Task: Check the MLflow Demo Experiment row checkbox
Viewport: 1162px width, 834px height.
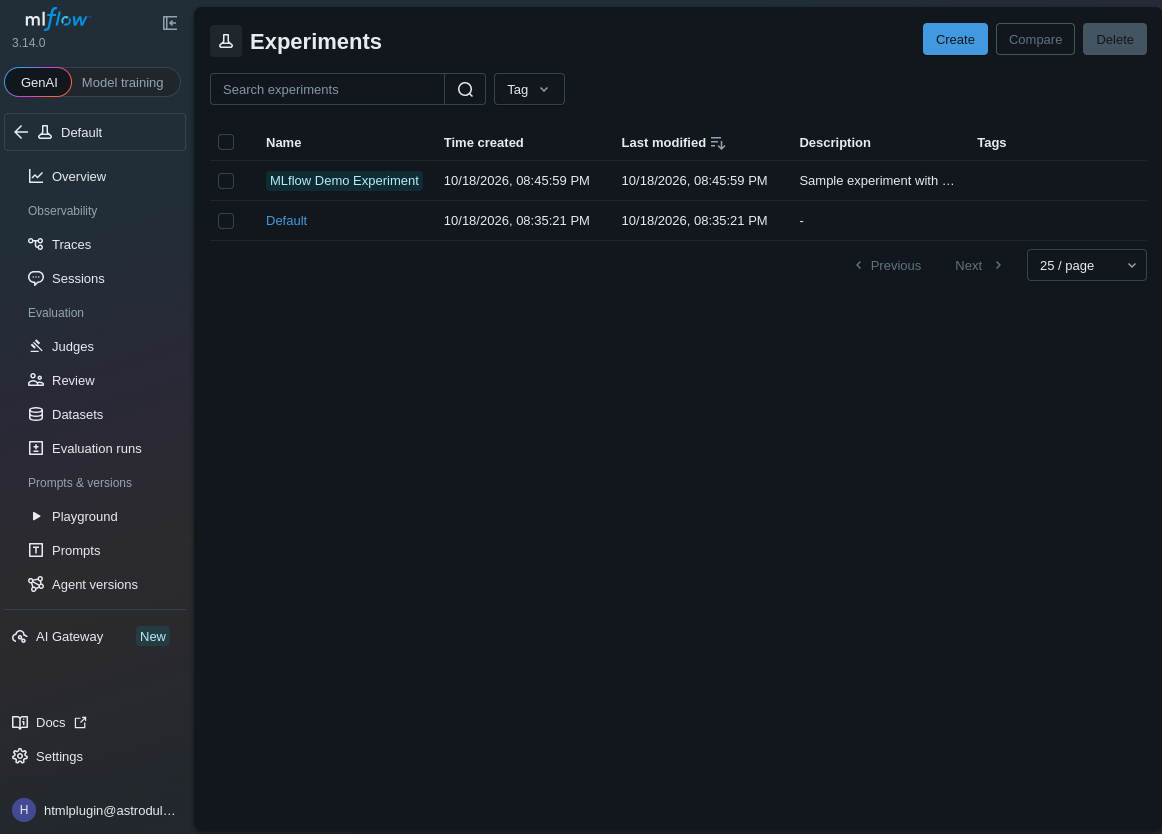Action: coord(226,181)
